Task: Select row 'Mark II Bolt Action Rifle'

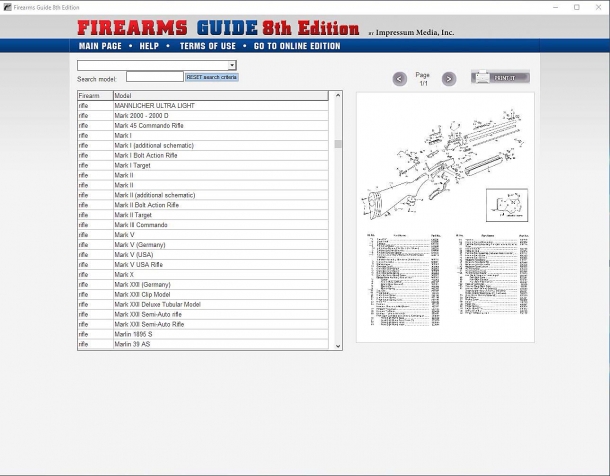Action: click(203, 205)
